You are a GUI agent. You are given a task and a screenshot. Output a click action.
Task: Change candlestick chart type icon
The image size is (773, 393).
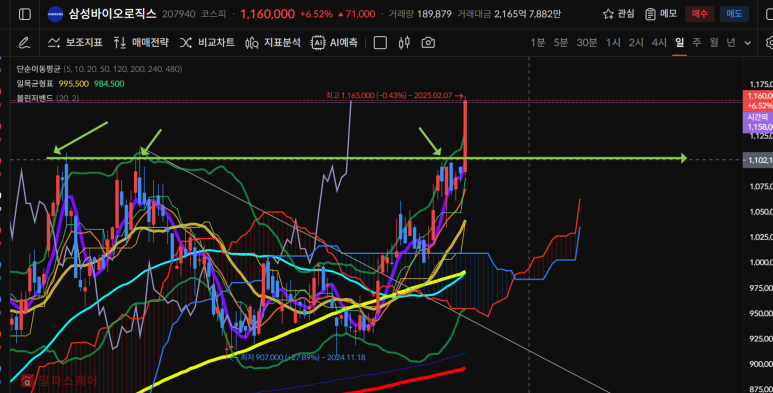point(404,43)
